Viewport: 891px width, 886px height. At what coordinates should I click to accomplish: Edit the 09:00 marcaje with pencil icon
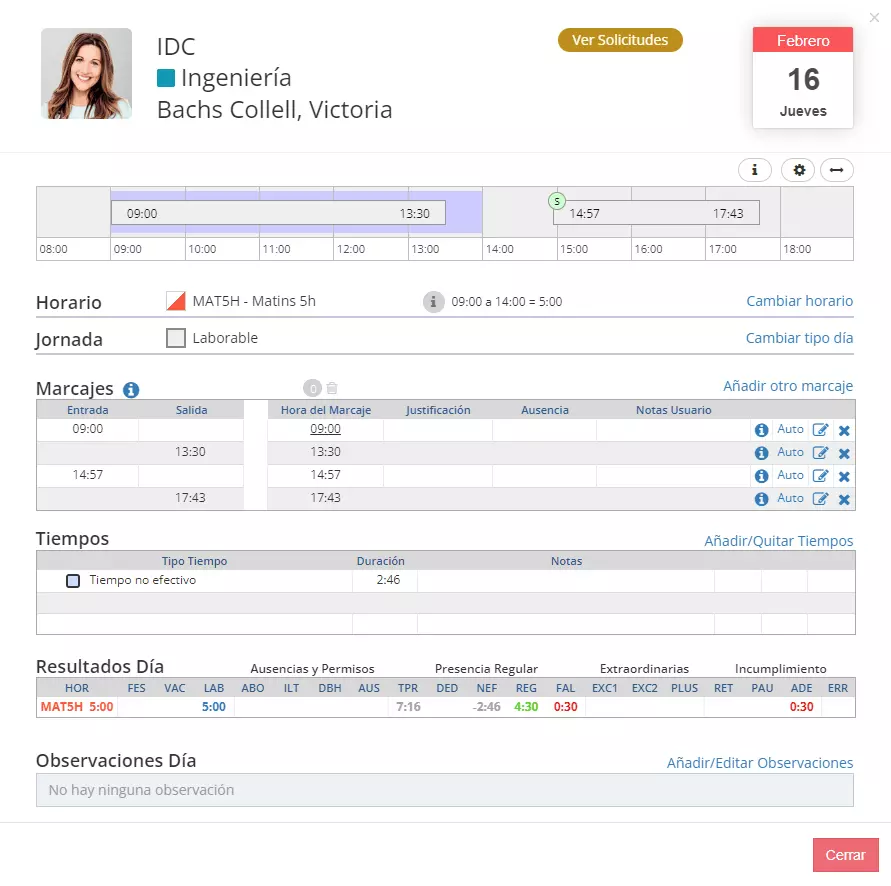(x=819, y=430)
